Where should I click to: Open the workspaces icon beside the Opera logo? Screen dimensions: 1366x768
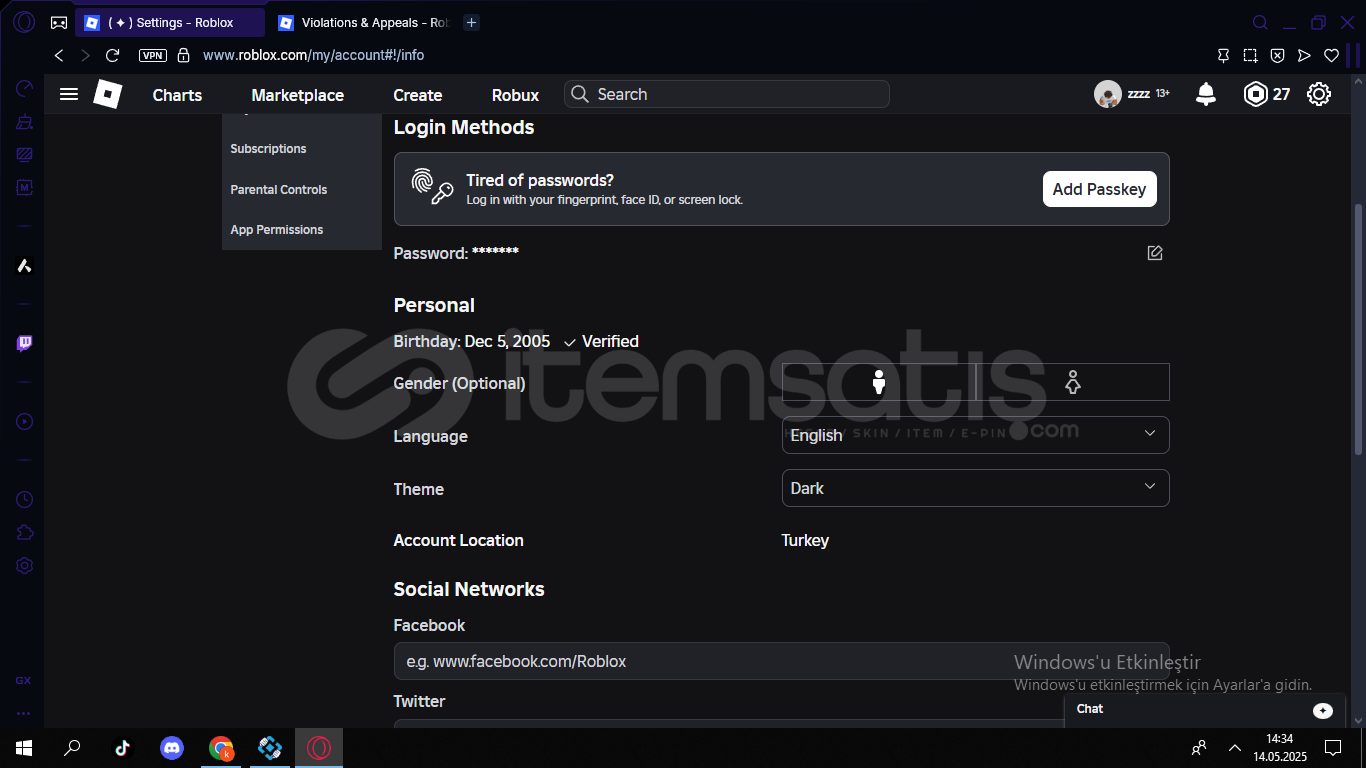click(59, 22)
